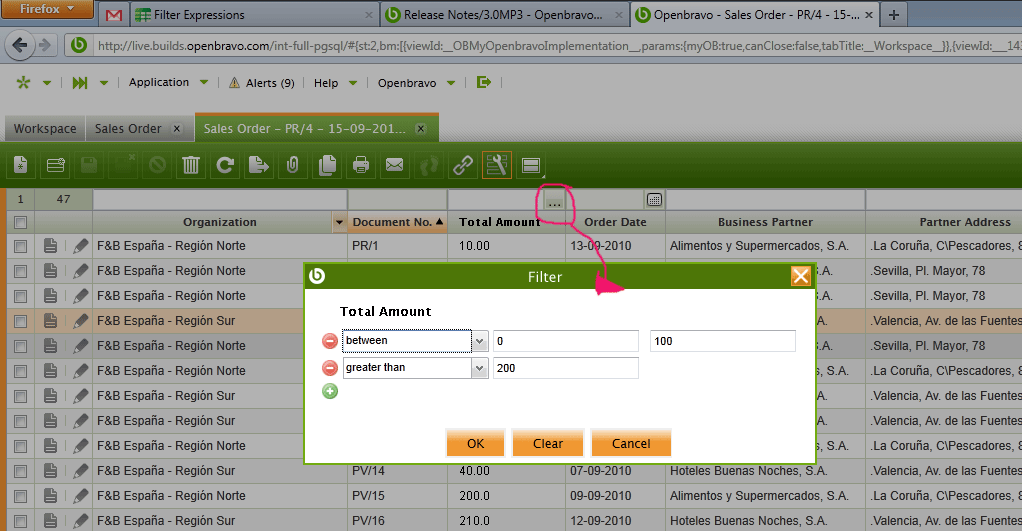Screen dimensions: 1022x531
Task: Check the checkbox for row PR/1
Action: point(20,246)
